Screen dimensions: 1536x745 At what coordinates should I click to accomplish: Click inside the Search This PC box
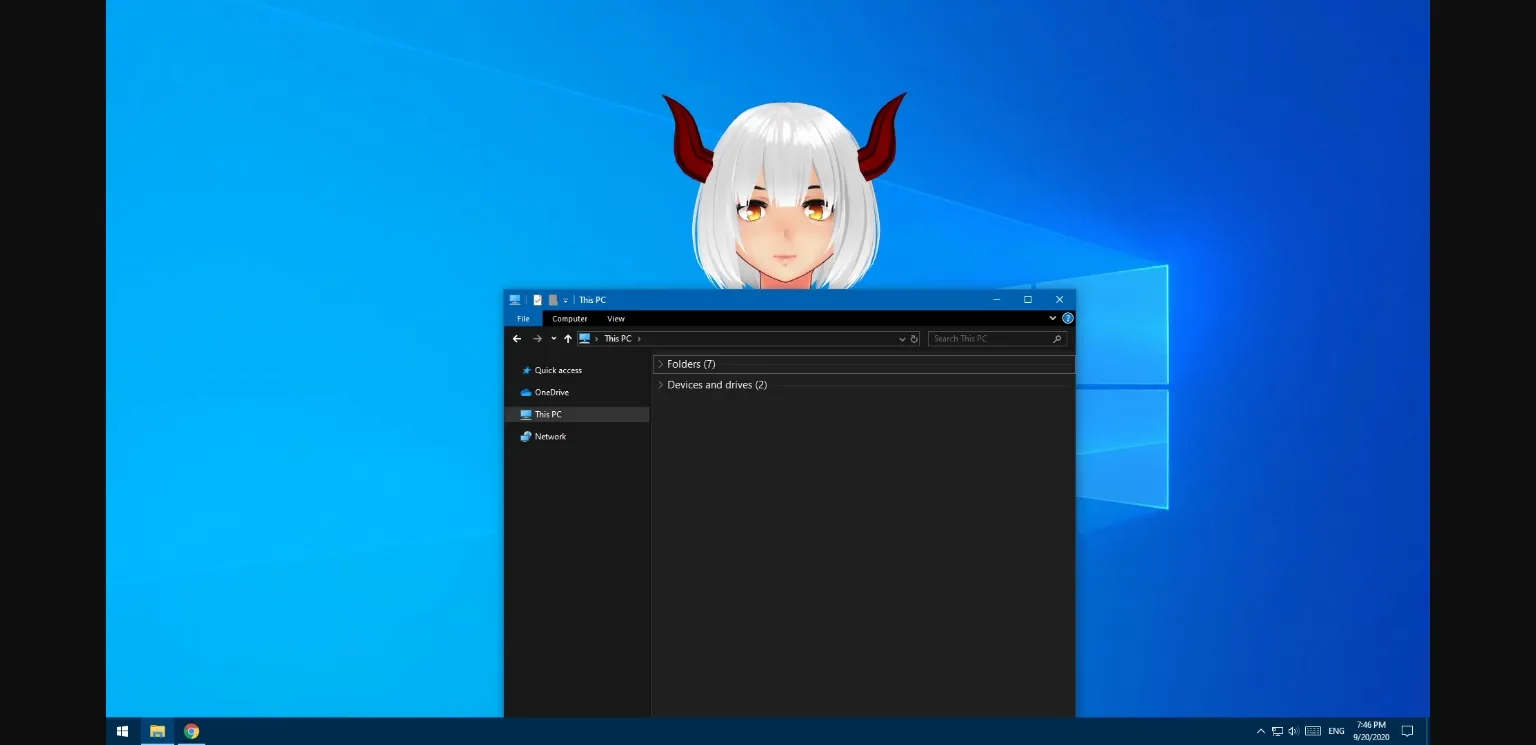click(x=992, y=338)
